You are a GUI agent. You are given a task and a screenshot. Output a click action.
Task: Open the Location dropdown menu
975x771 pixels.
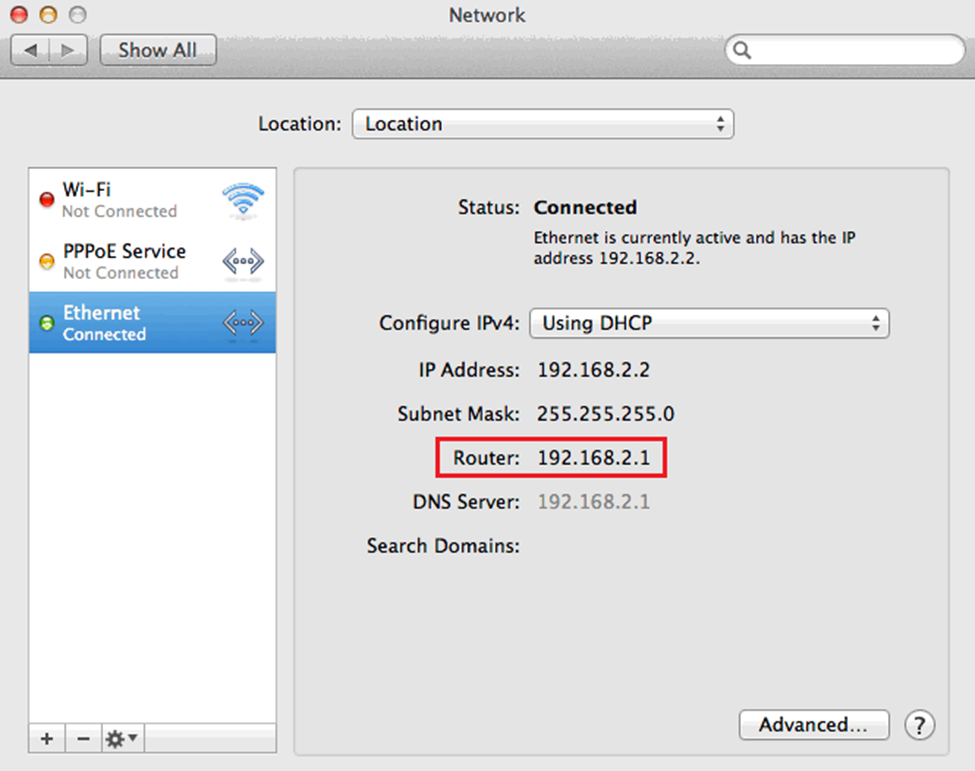pyautogui.click(x=543, y=124)
